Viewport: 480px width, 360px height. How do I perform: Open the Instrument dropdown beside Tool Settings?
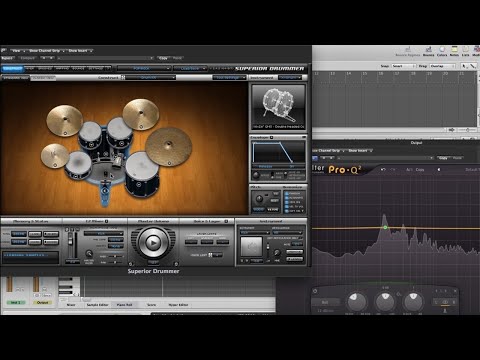click(290, 77)
